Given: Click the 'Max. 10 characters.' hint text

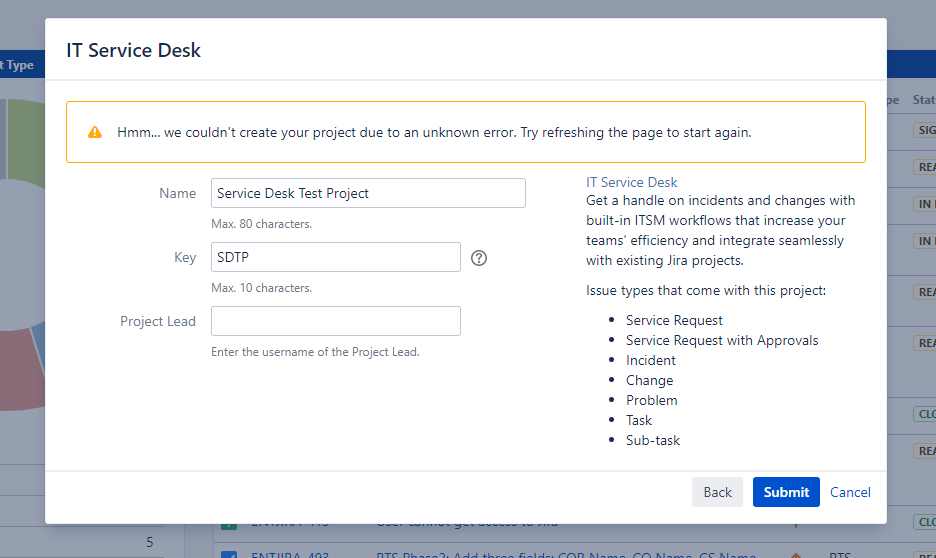Looking at the screenshot, I should pos(261,288).
